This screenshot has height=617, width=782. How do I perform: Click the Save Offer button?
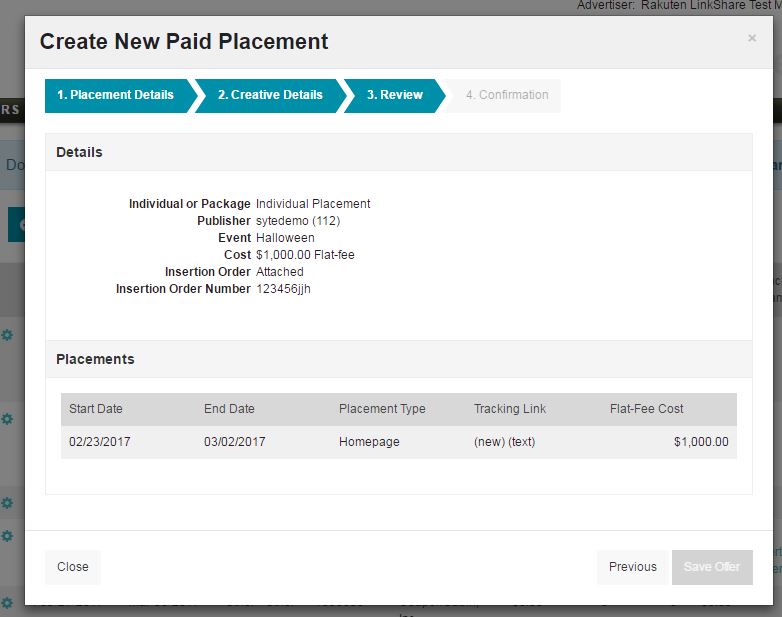[712, 567]
